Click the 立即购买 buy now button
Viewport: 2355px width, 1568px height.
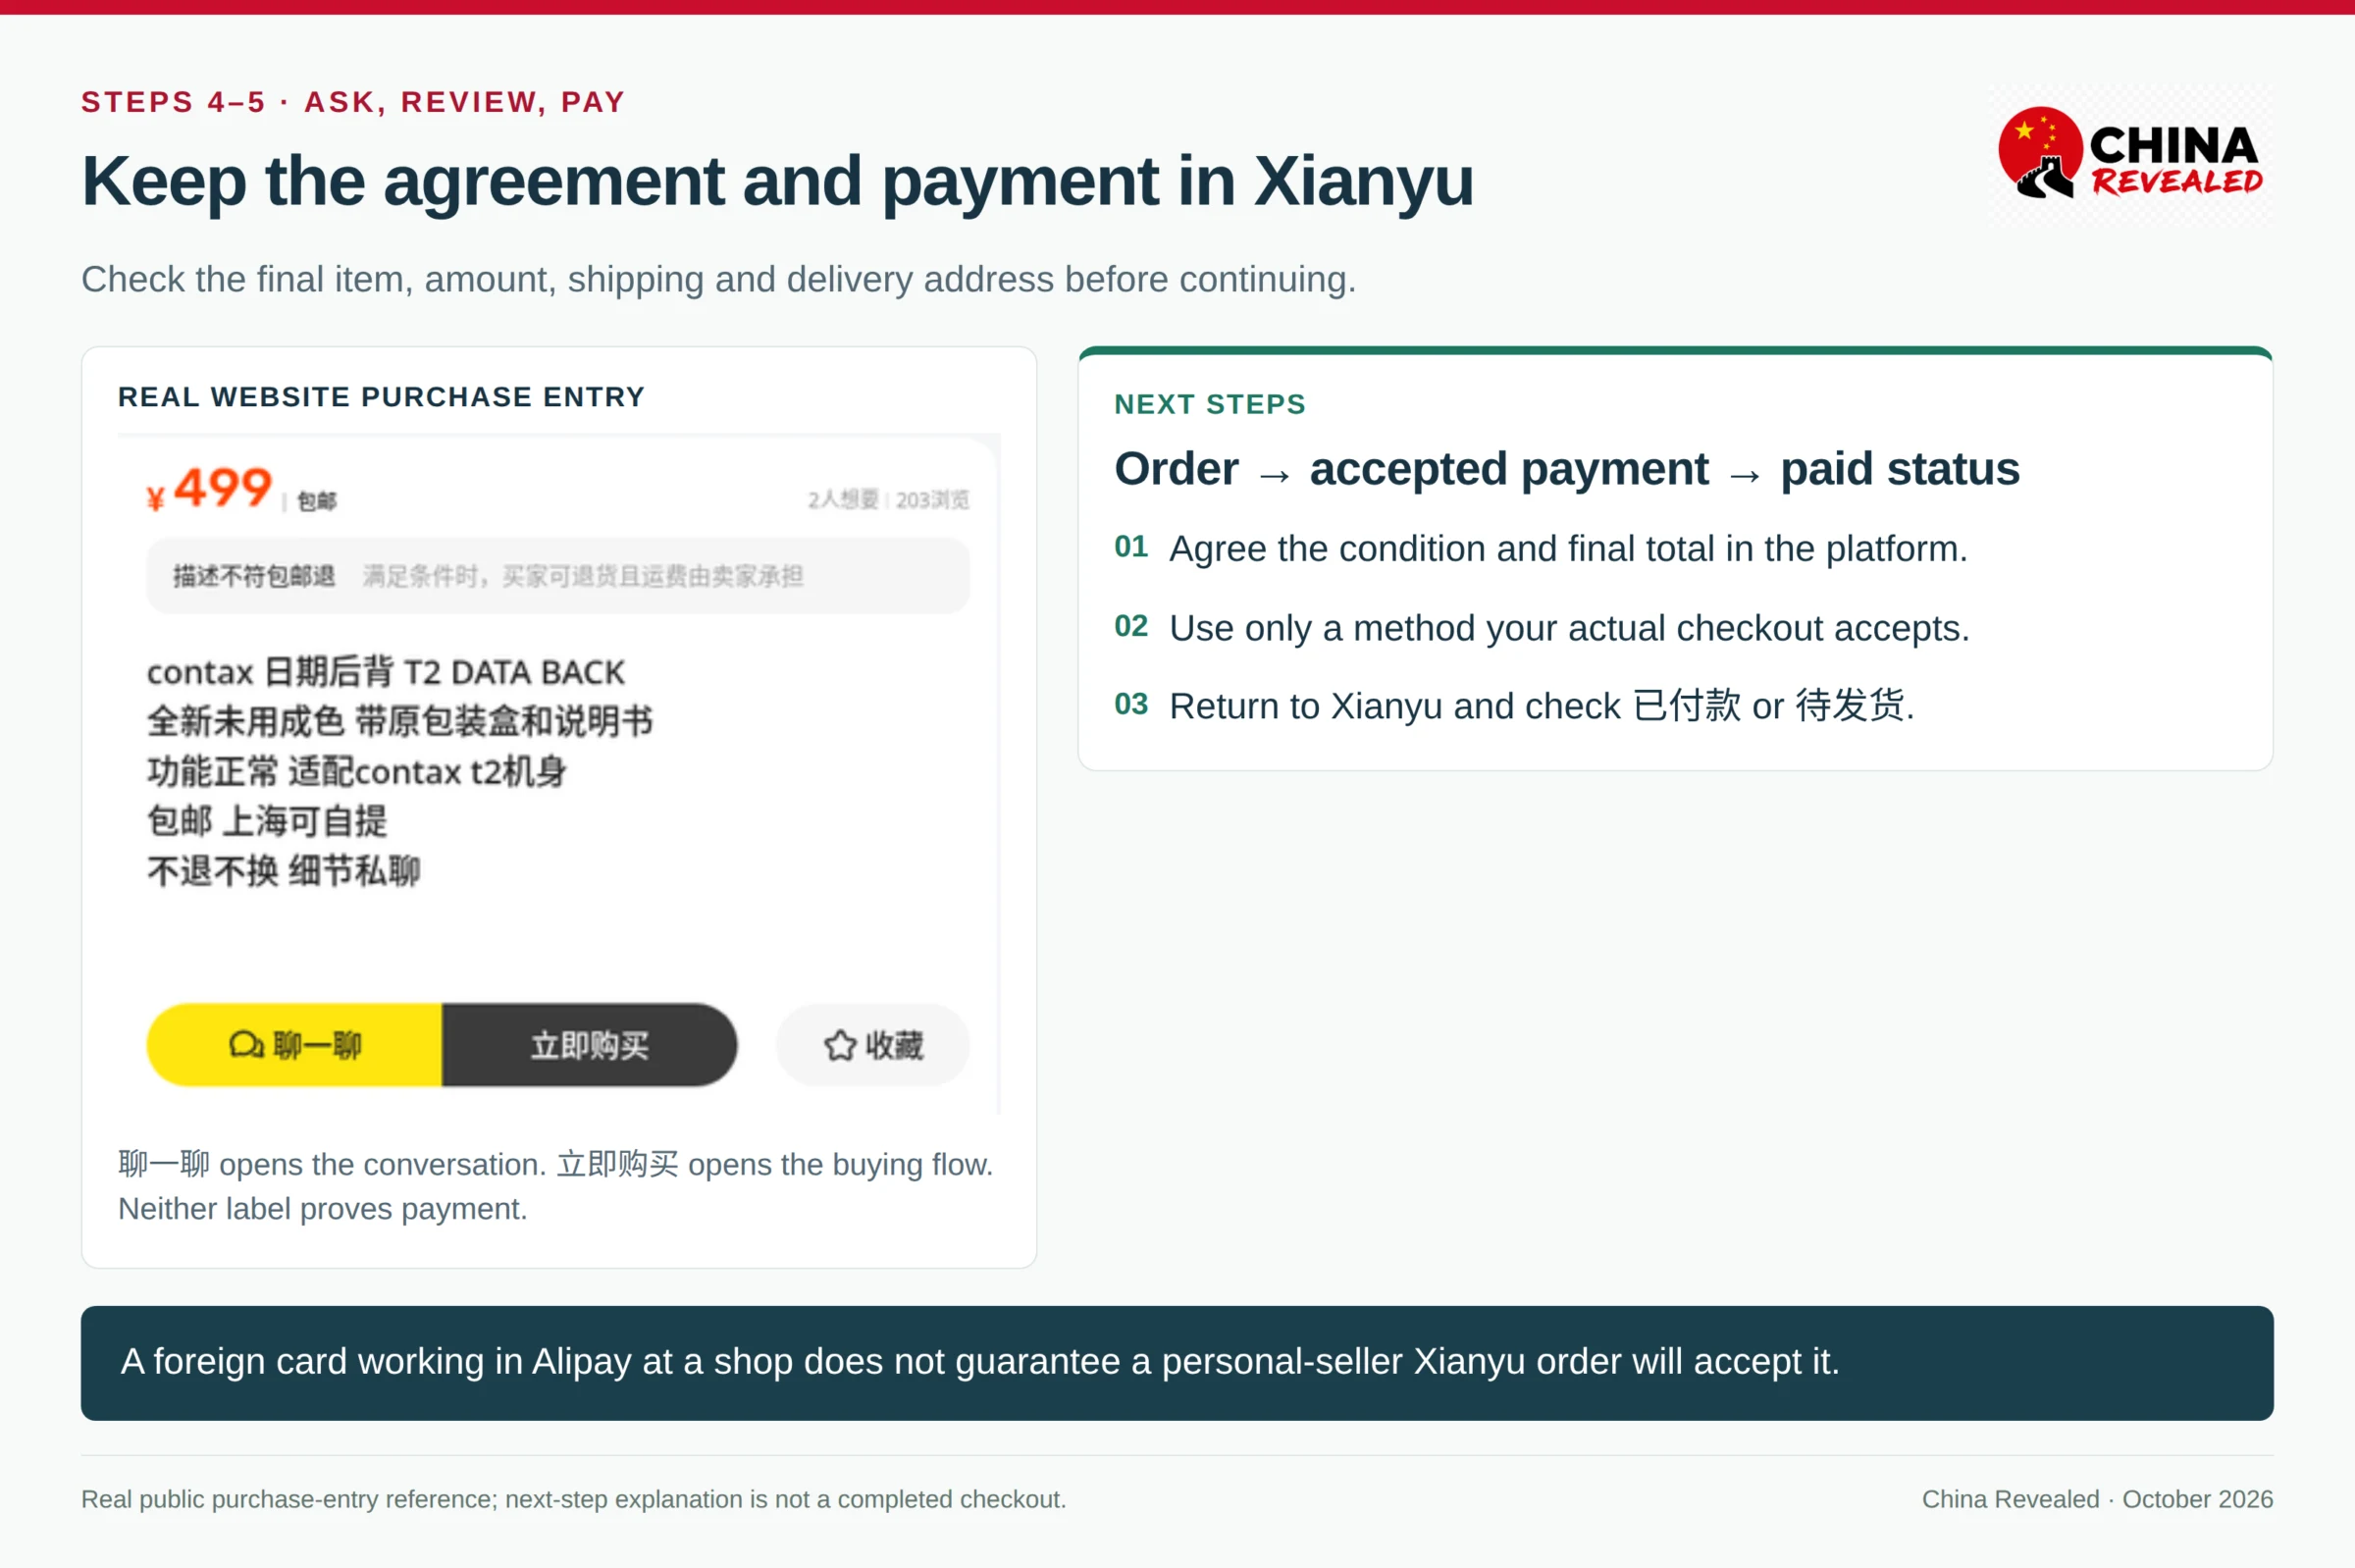point(590,1045)
